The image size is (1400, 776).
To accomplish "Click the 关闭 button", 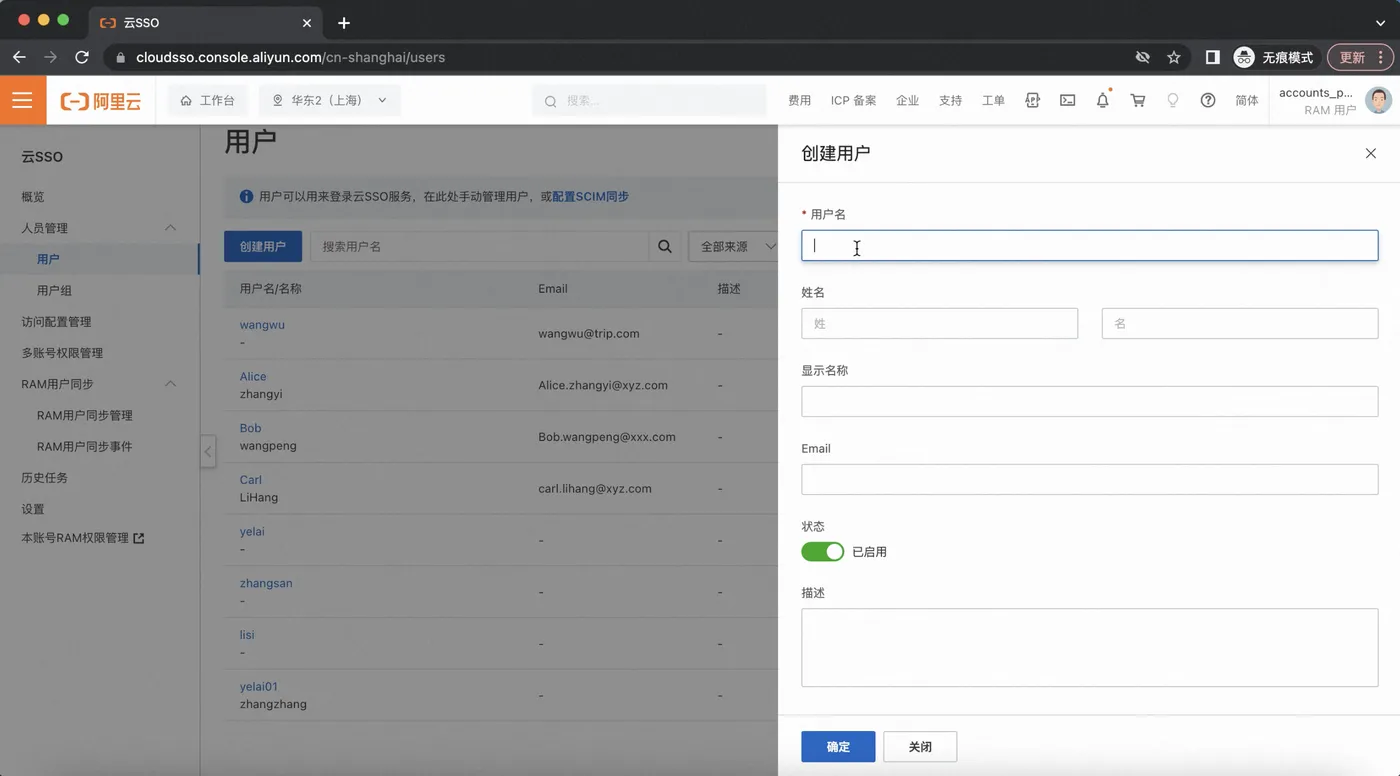I will click(x=920, y=747).
